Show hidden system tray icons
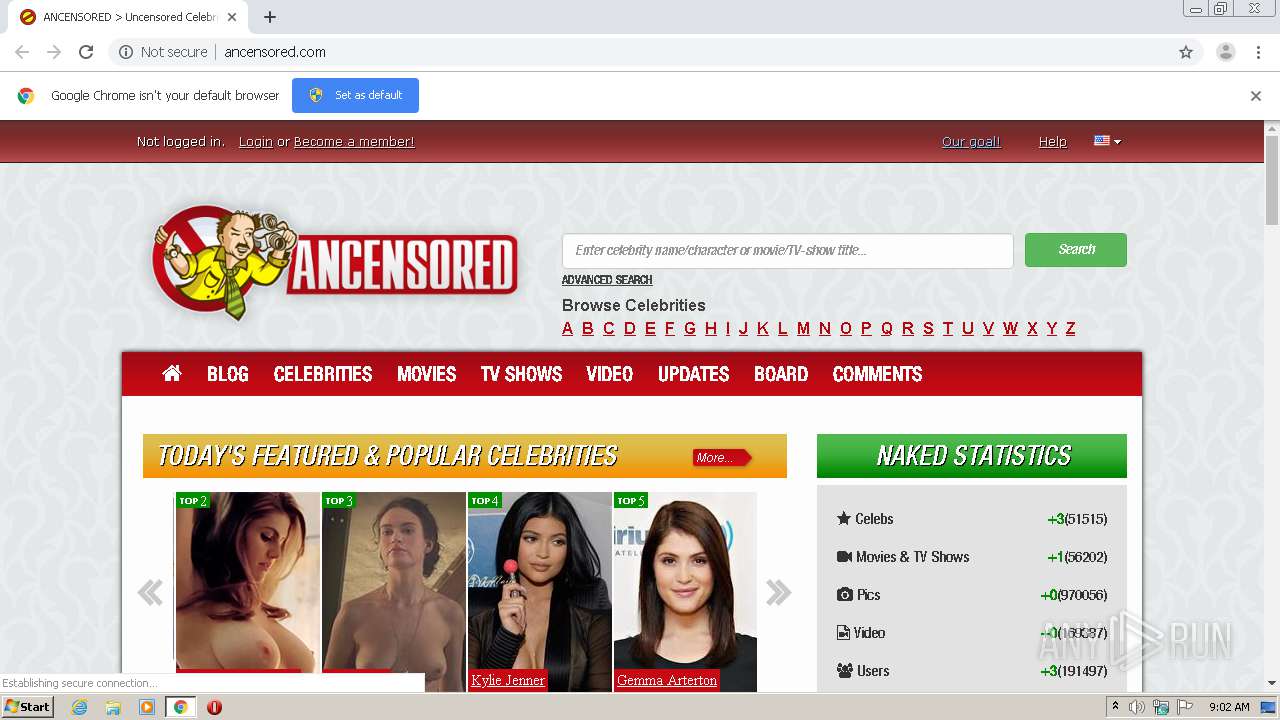Viewport: 1280px width, 720px height. click(x=1115, y=707)
